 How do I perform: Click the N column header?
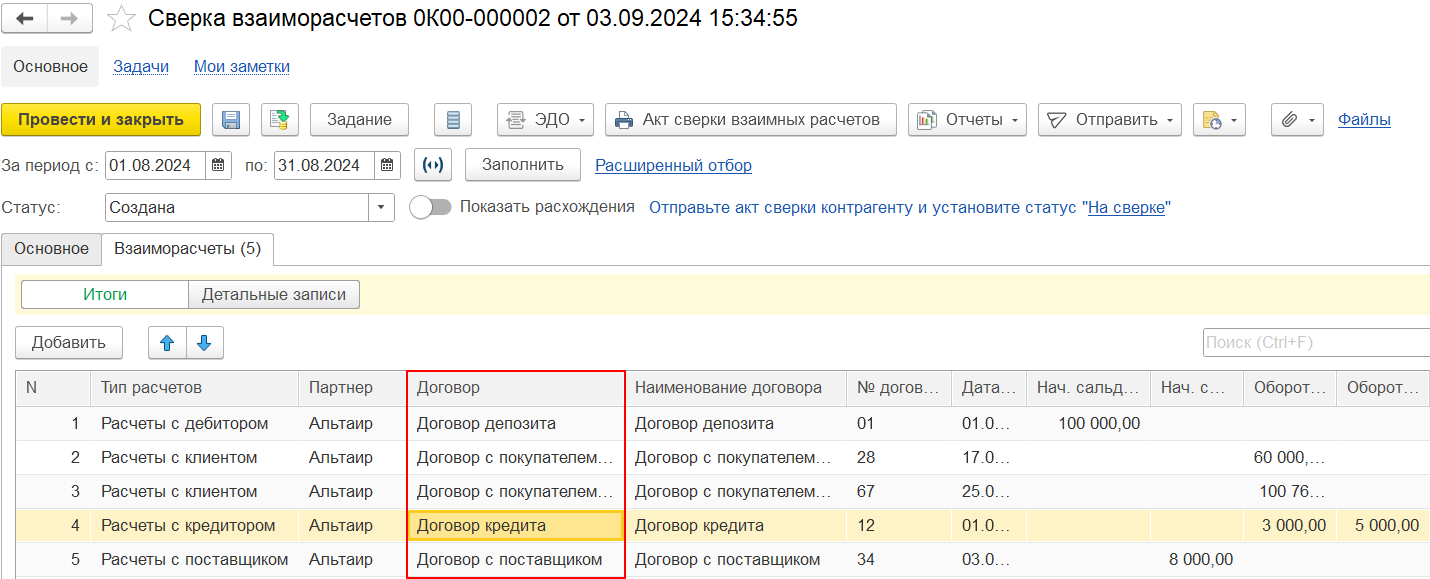point(53,388)
